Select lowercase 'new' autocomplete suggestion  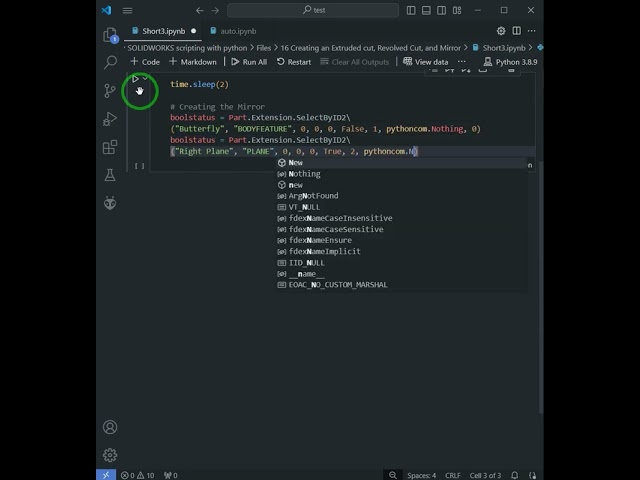[x=402, y=185]
